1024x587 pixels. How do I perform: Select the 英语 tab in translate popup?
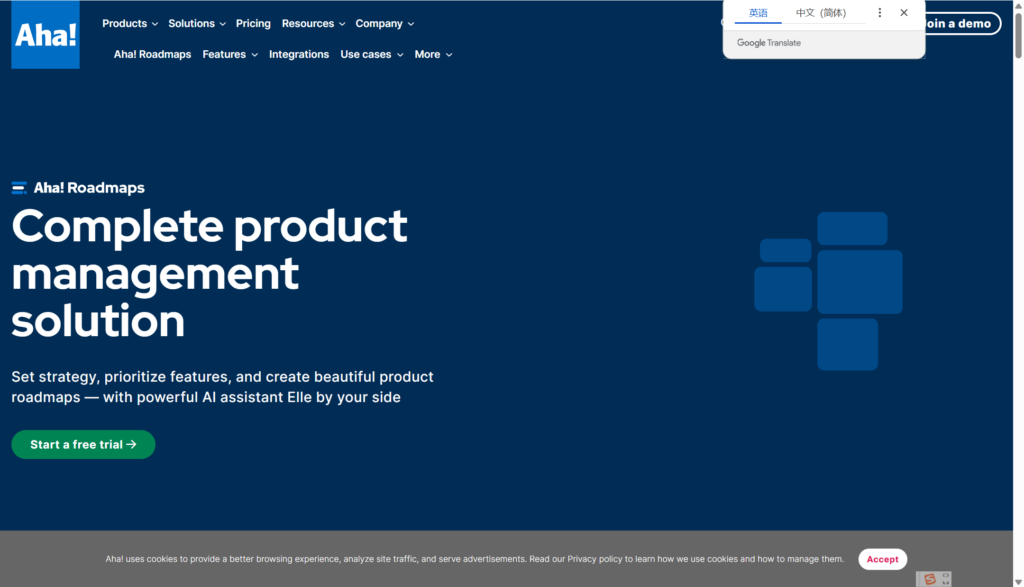[758, 13]
